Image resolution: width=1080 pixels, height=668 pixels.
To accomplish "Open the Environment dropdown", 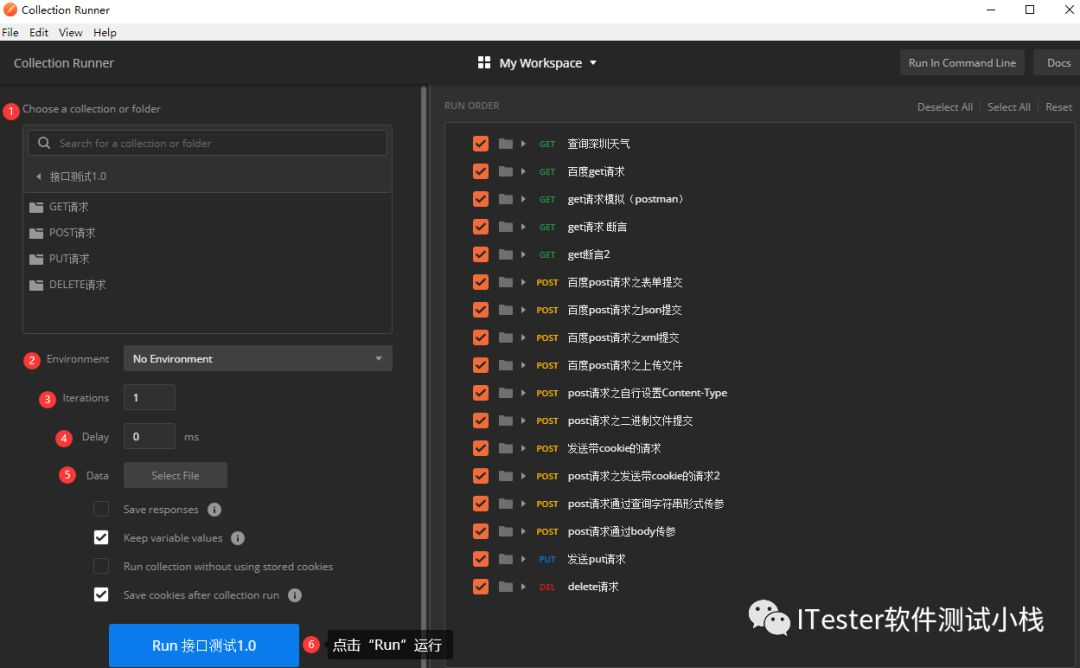I will click(x=258, y=359).
